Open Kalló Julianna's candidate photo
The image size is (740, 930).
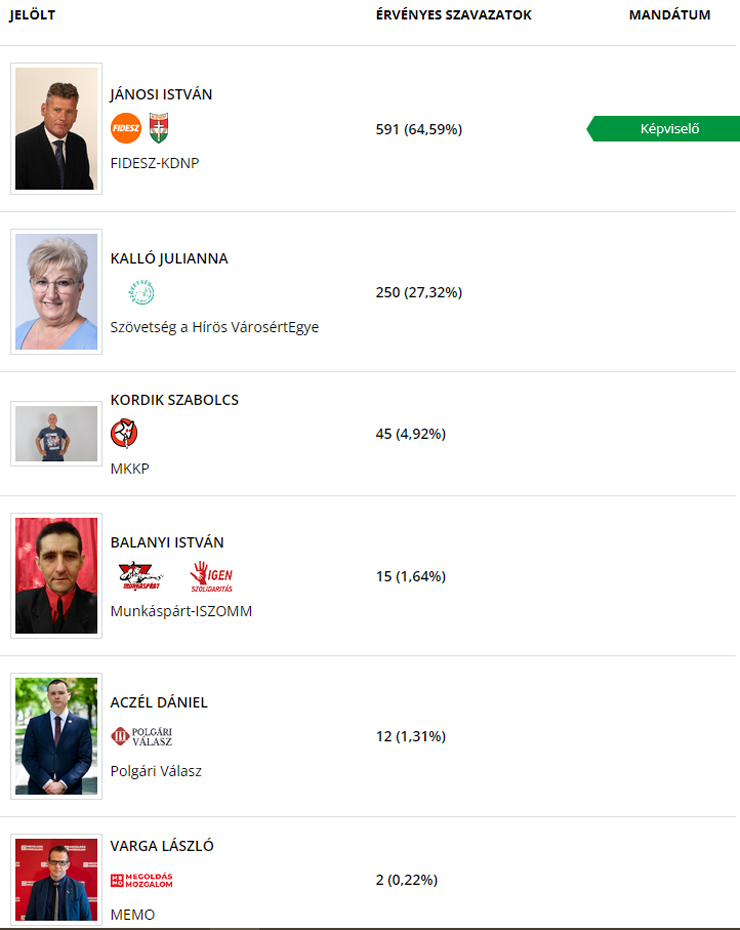(x=56, y=292)
